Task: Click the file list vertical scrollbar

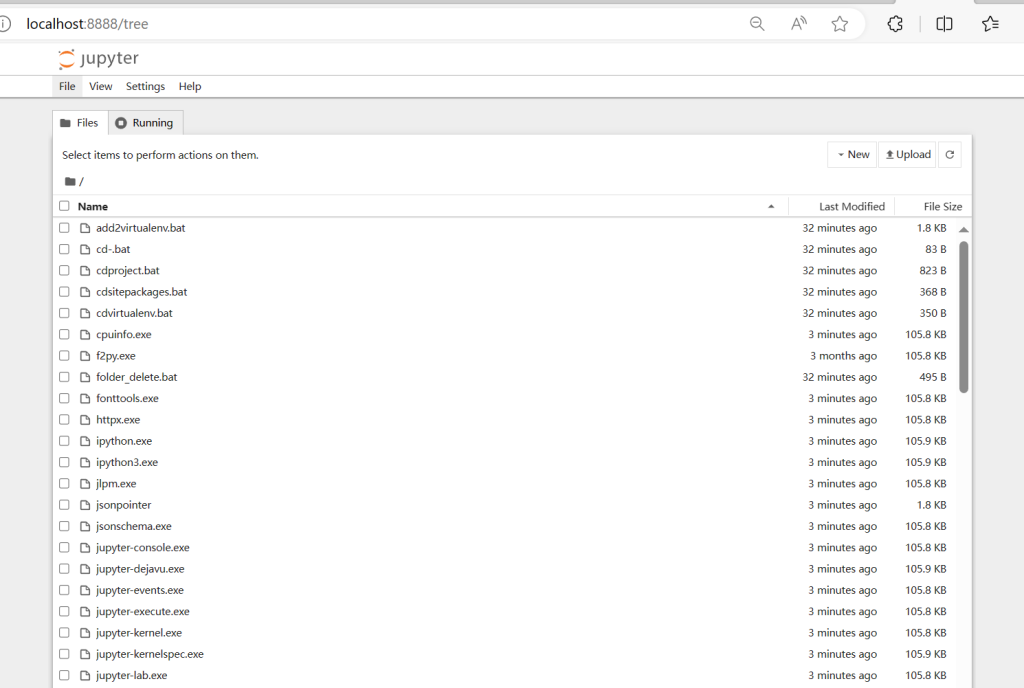Action: tap(963, 315)
